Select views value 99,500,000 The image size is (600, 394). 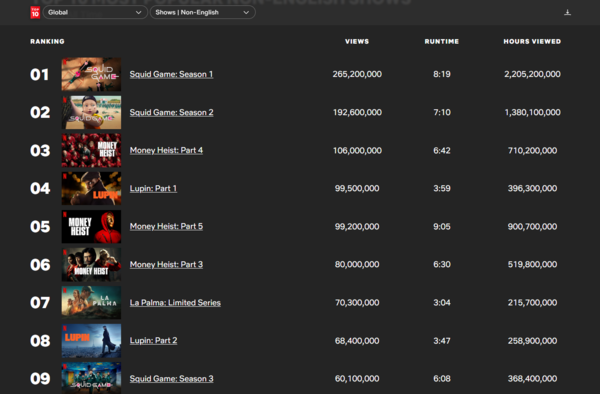pyautogui.click(x=357, y=189)
